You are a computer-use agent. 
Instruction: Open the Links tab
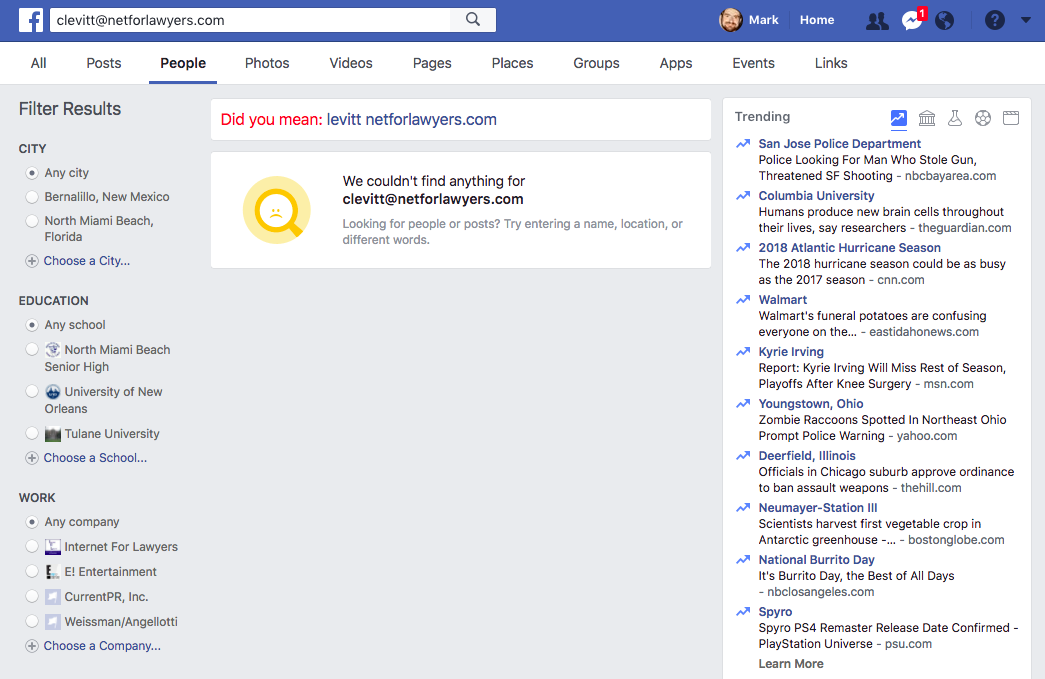(830, 63)
